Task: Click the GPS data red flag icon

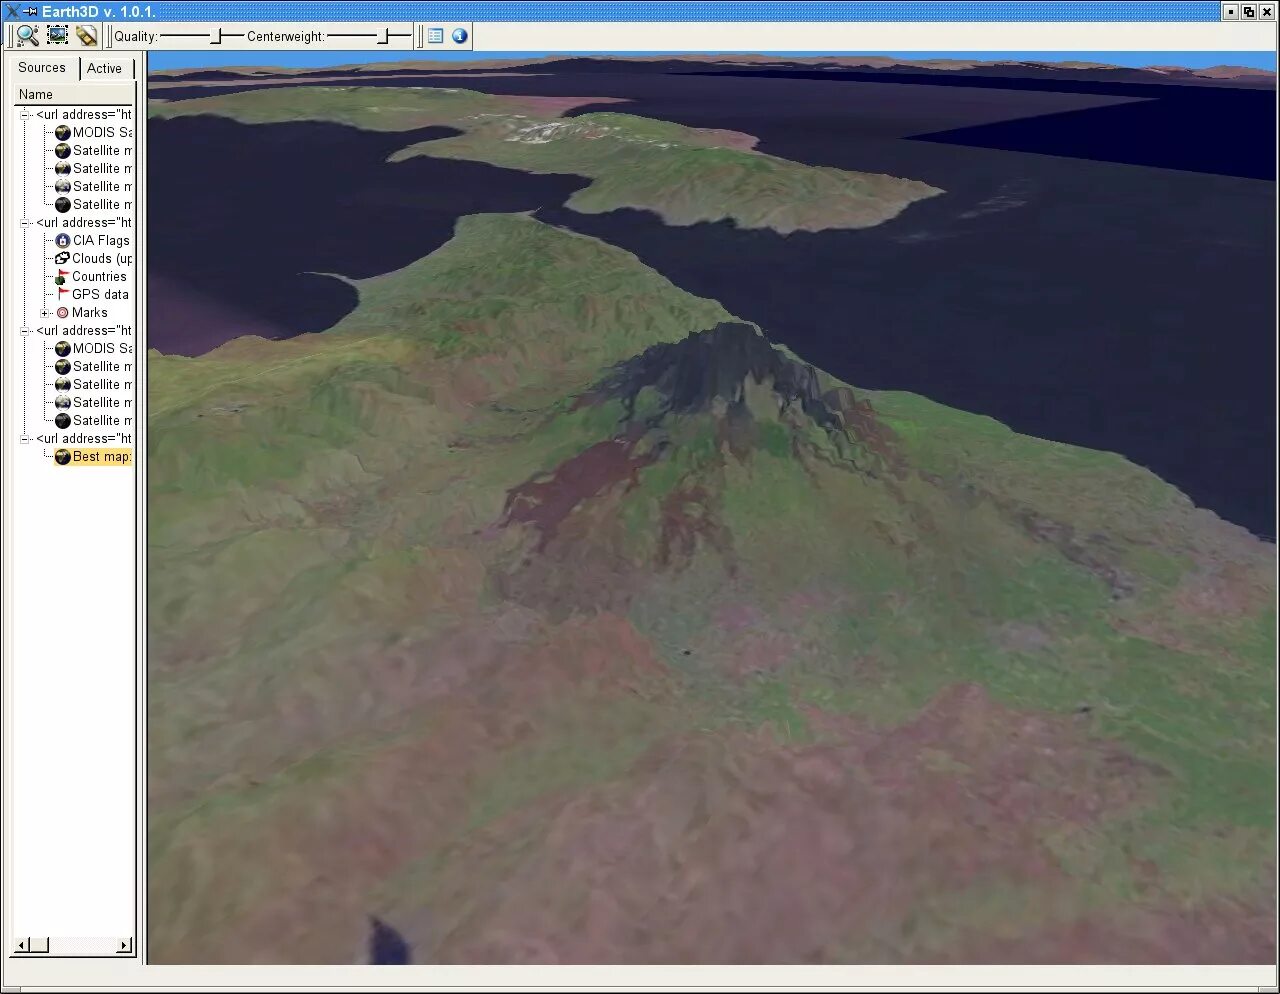Action: click(63, 295)
